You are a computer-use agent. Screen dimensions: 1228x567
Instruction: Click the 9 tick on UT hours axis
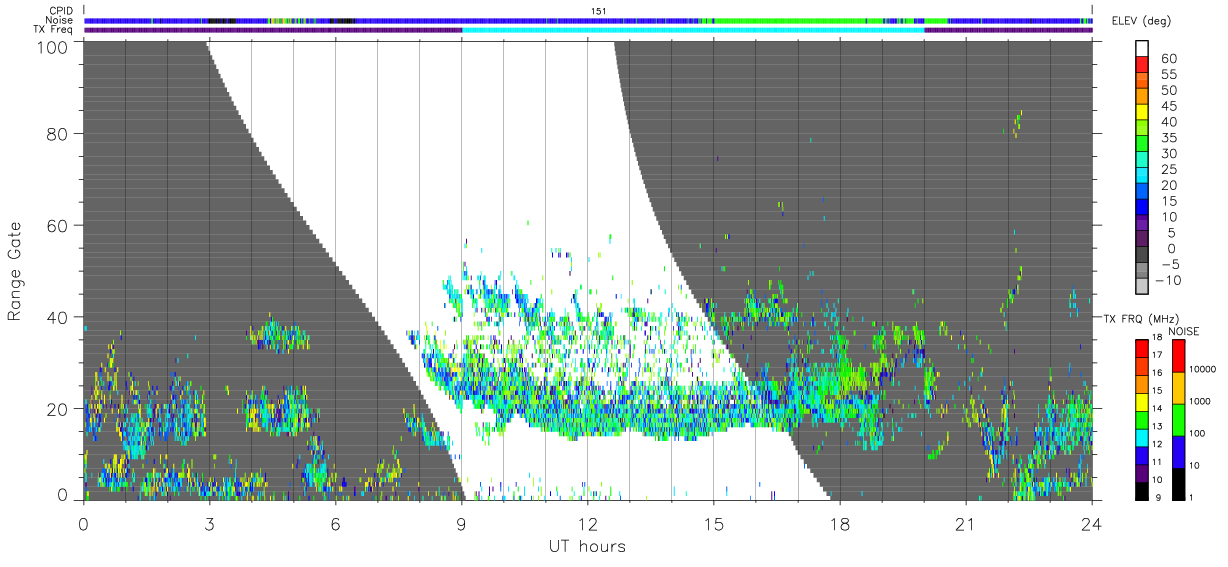(x=461, y=524)
